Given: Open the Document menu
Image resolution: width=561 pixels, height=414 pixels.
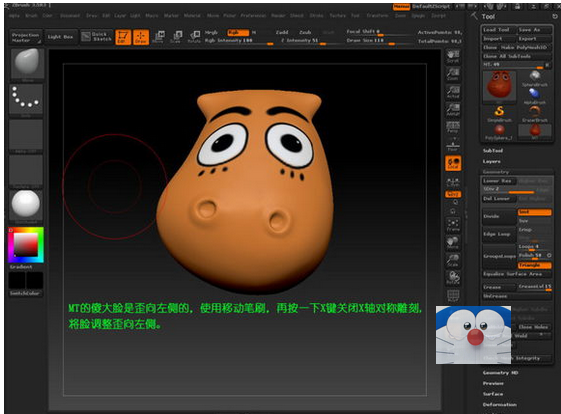Looking at the screenshot, I should pyautogui.click(x=70, y=16).
